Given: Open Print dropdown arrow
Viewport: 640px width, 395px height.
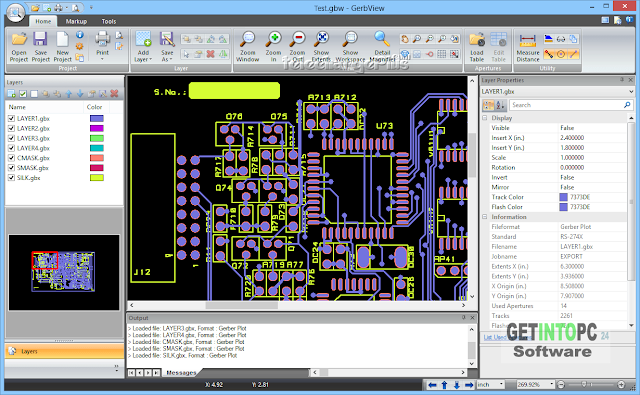Looking at the screenshot, I should click(102, 60).
